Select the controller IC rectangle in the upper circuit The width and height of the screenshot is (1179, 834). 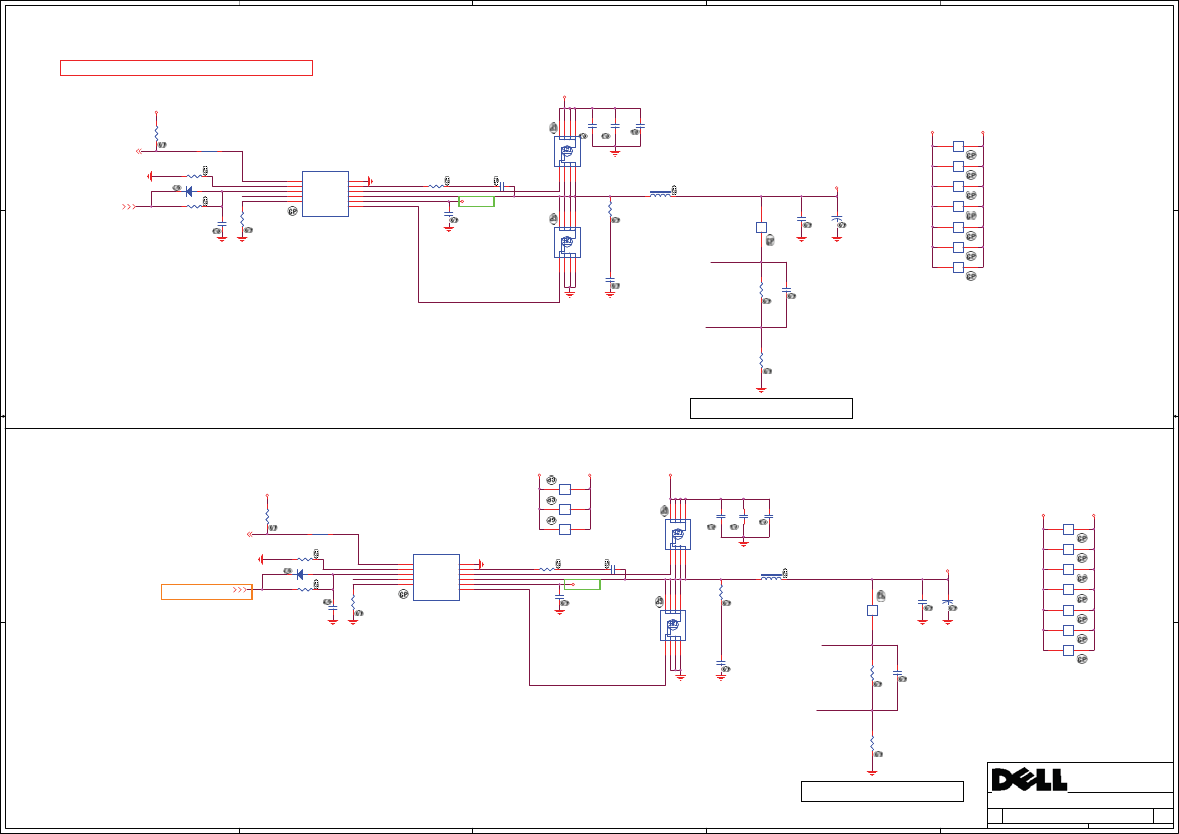point(326,194)
